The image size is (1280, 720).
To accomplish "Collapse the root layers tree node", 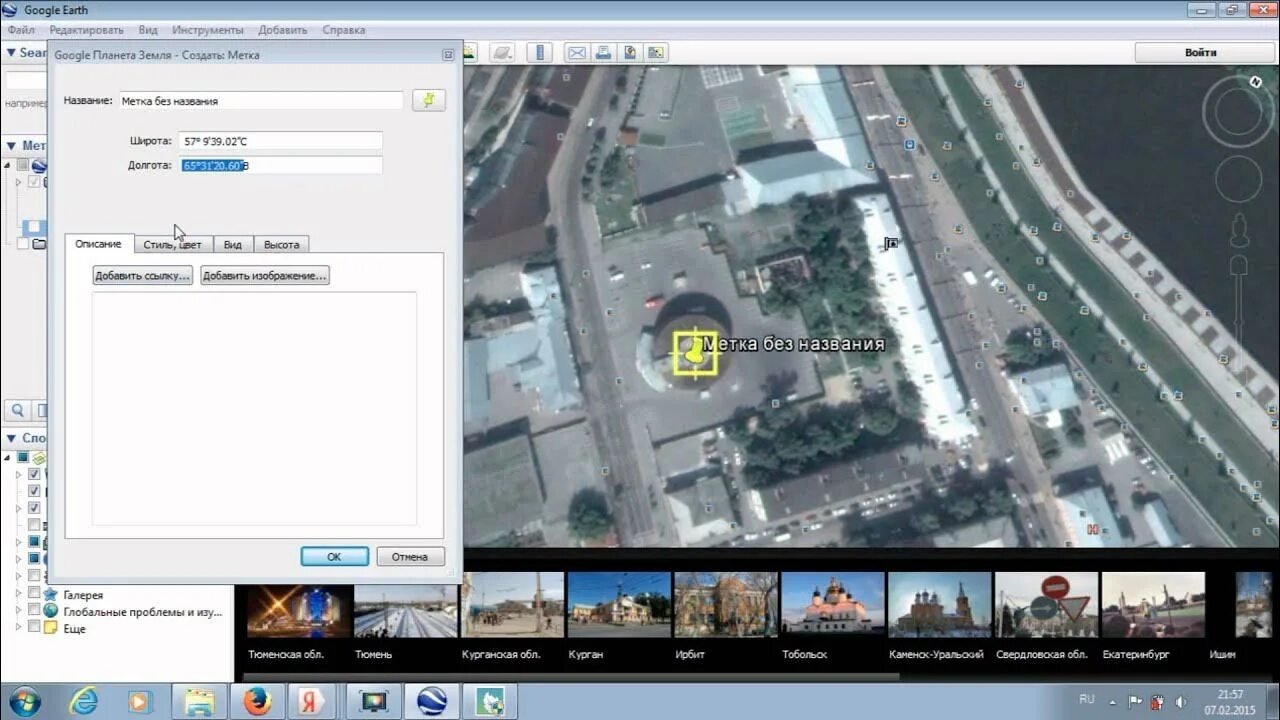I will [x=9, y=457].
